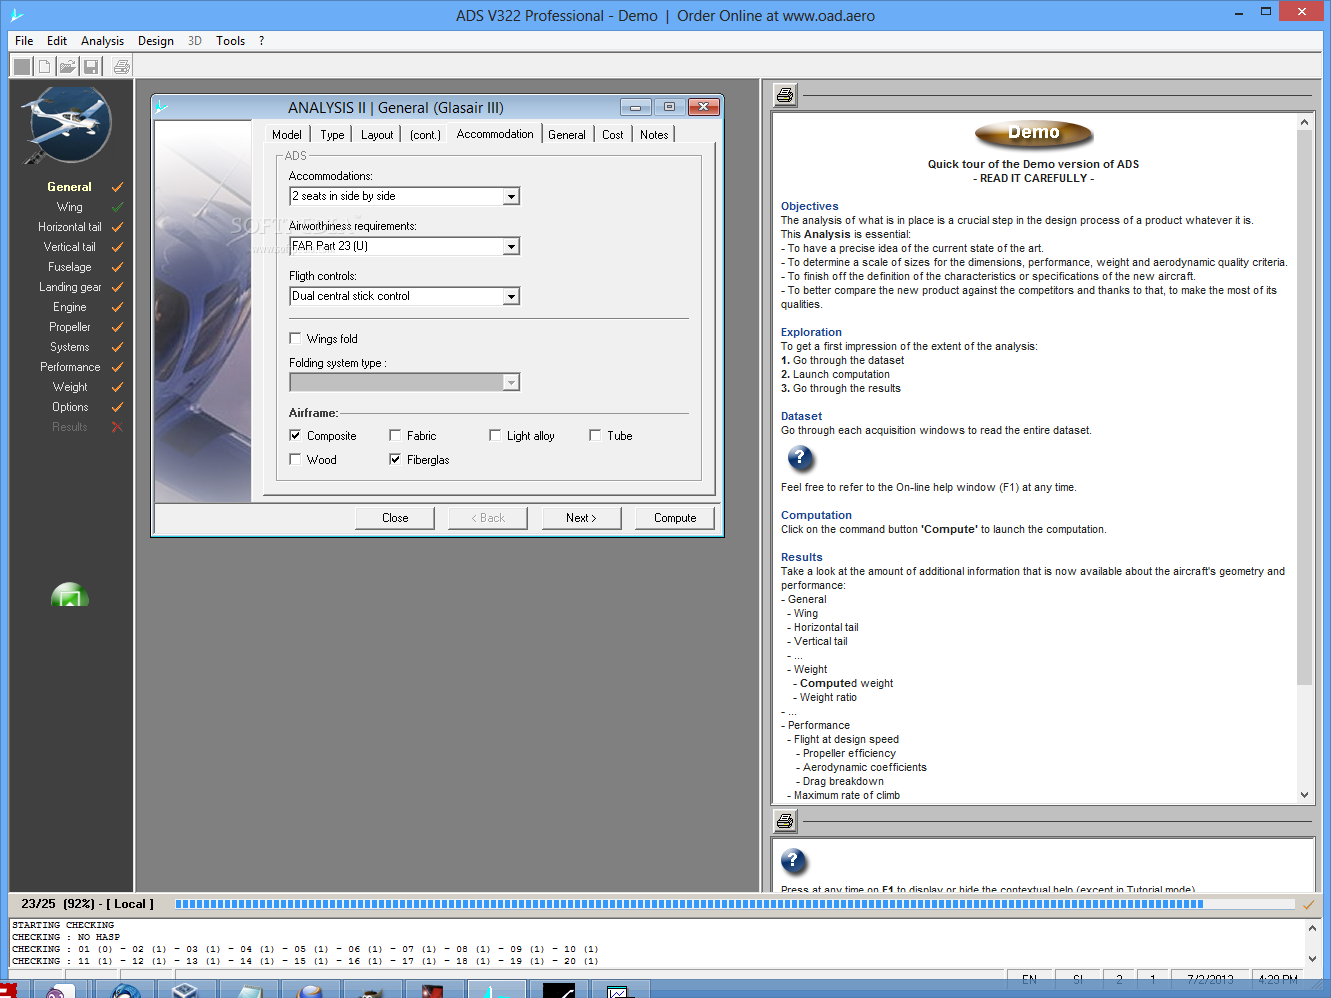The image size is (1331, 998).
Task: Click the question mark icon in the lower help panel
Action: pyautogui.click(x=793, y=861)
